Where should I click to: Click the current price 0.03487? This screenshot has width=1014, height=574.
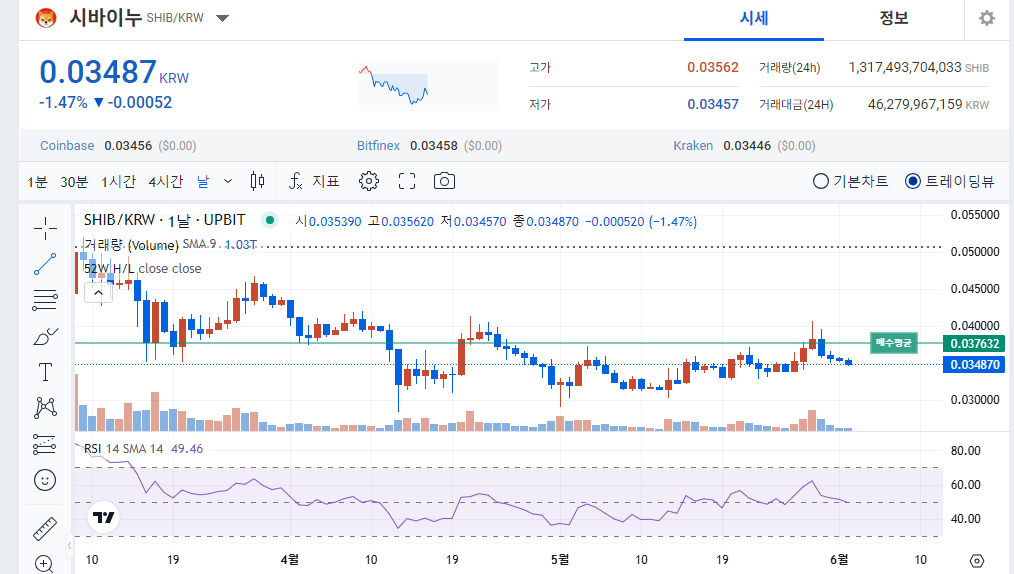pyautogui.click(x=98, y=72)
